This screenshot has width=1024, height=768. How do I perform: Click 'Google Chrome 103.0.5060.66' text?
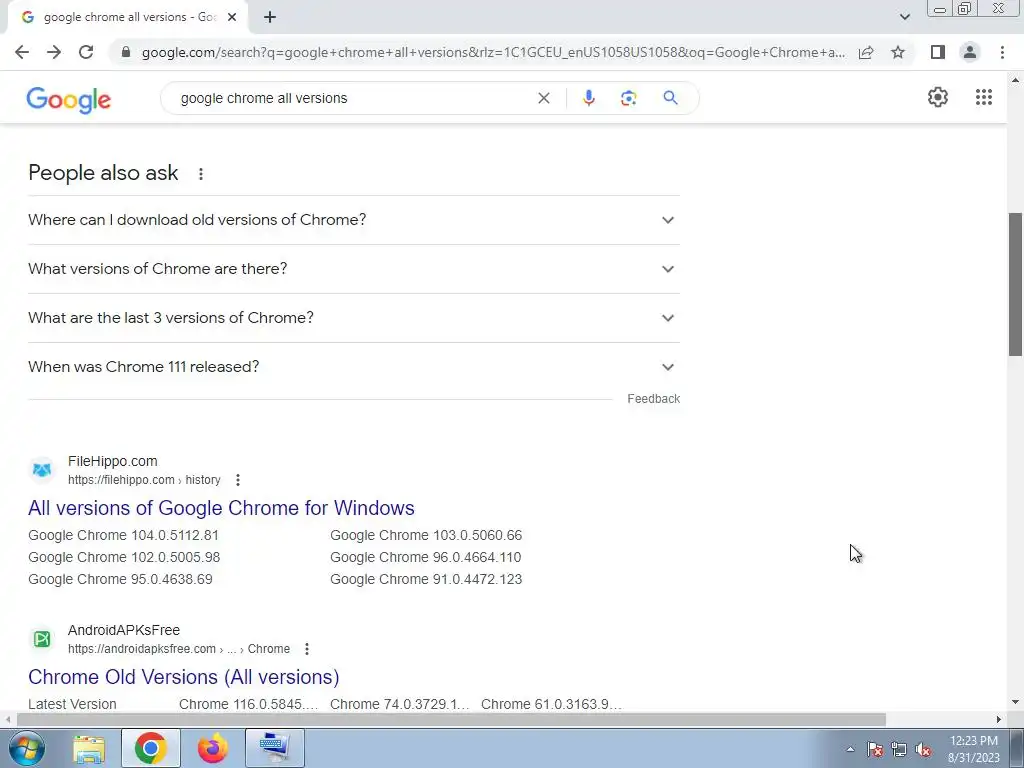click(x=426, y=536)
